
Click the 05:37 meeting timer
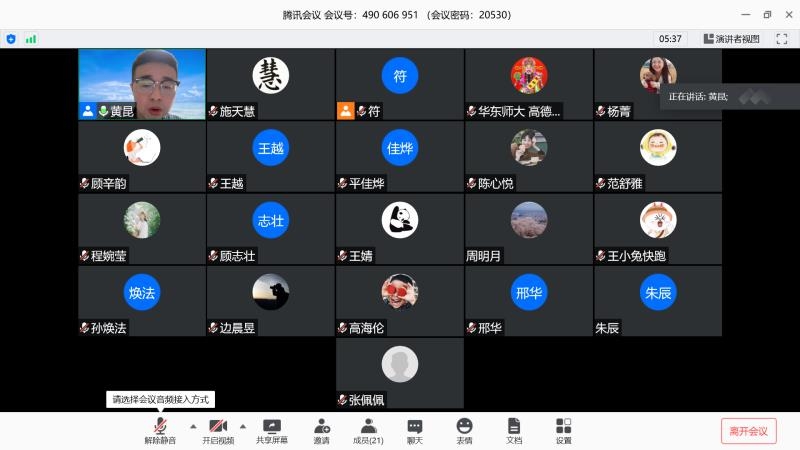pyautogui.click(x=670, y=39)
